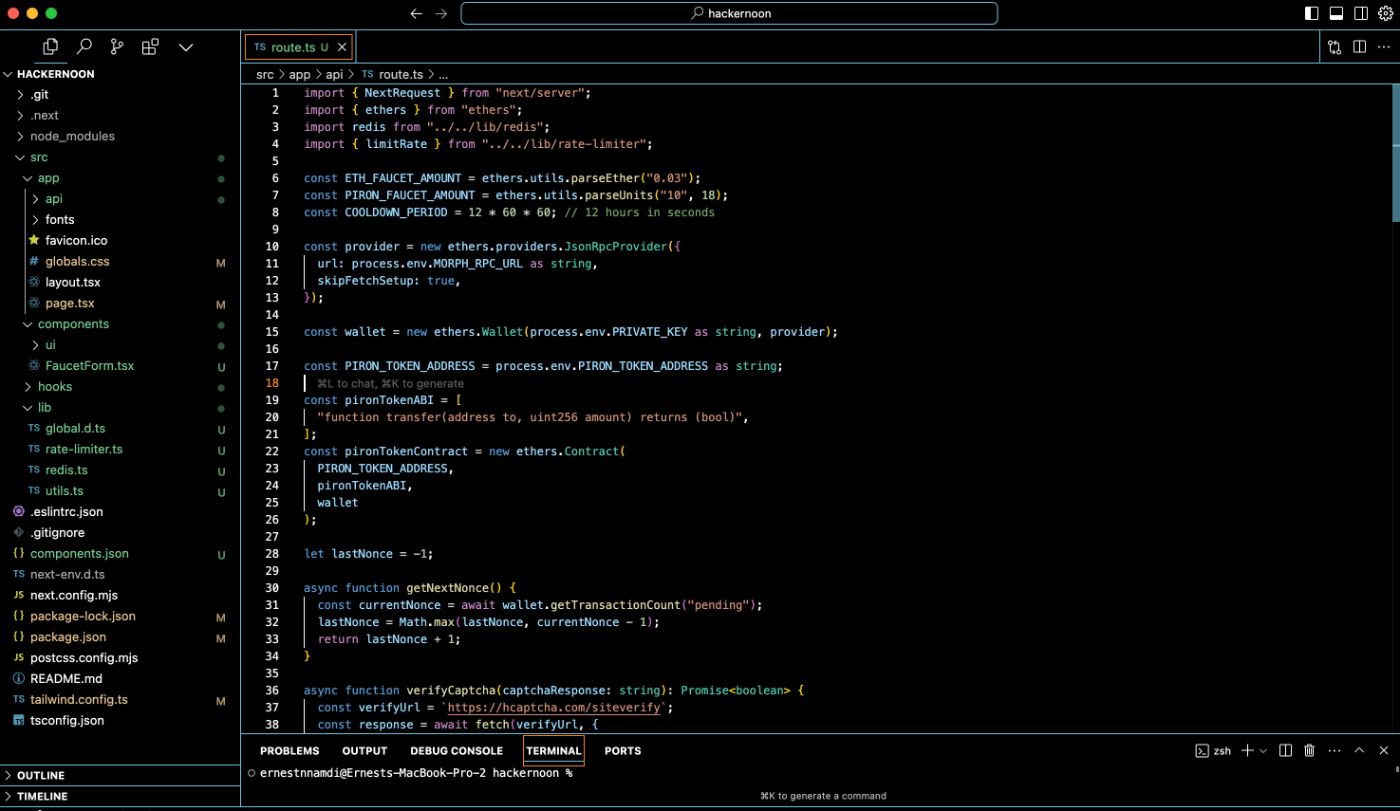
Task: Open editor More Actions ellipsis
Action: point(1383,47)
